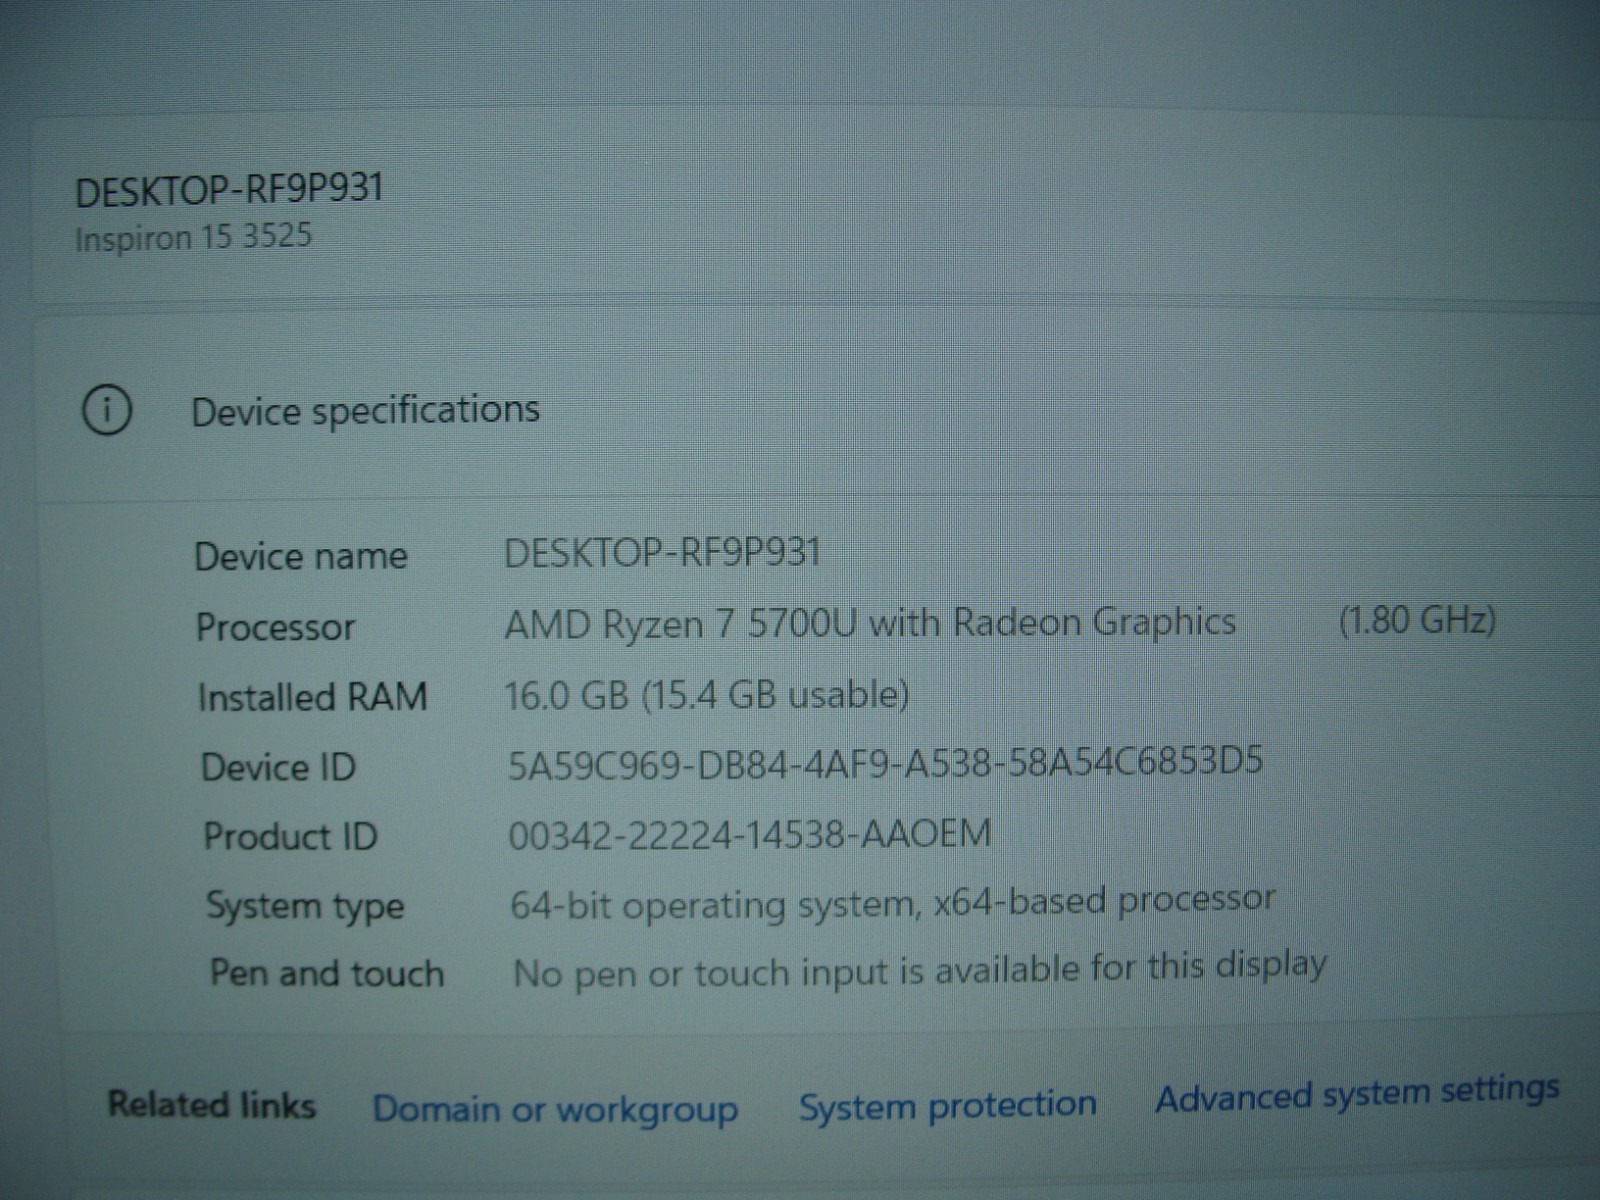
Task: Click the Pen and touch label
Action: point(327,973)
